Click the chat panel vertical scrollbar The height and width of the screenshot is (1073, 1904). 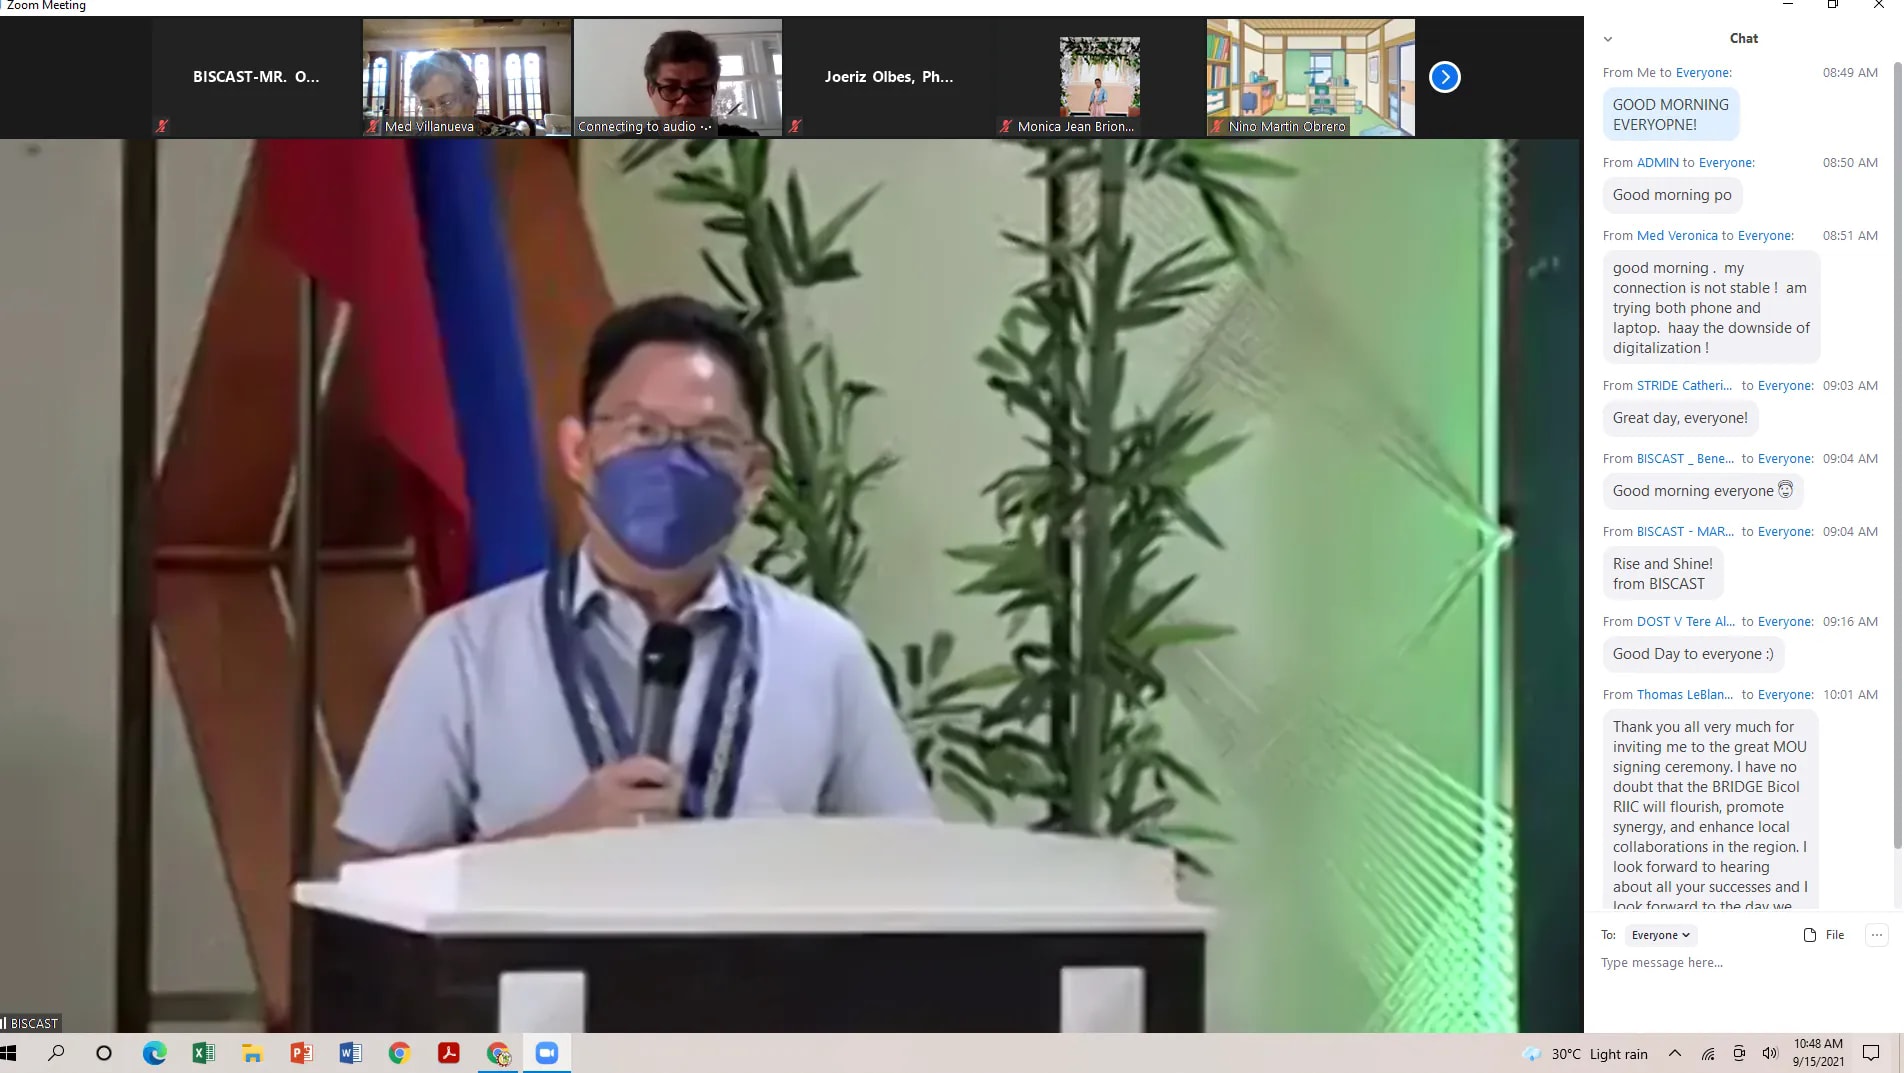tap(1897, 450)
